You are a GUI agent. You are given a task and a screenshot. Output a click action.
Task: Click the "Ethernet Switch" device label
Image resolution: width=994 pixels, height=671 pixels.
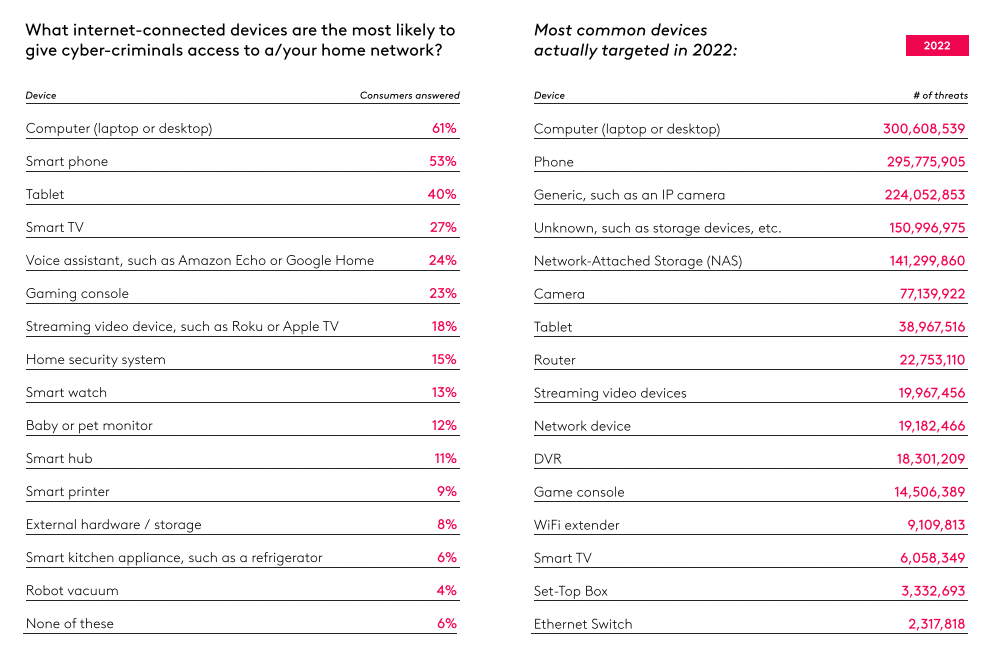[x=583, y=624]
